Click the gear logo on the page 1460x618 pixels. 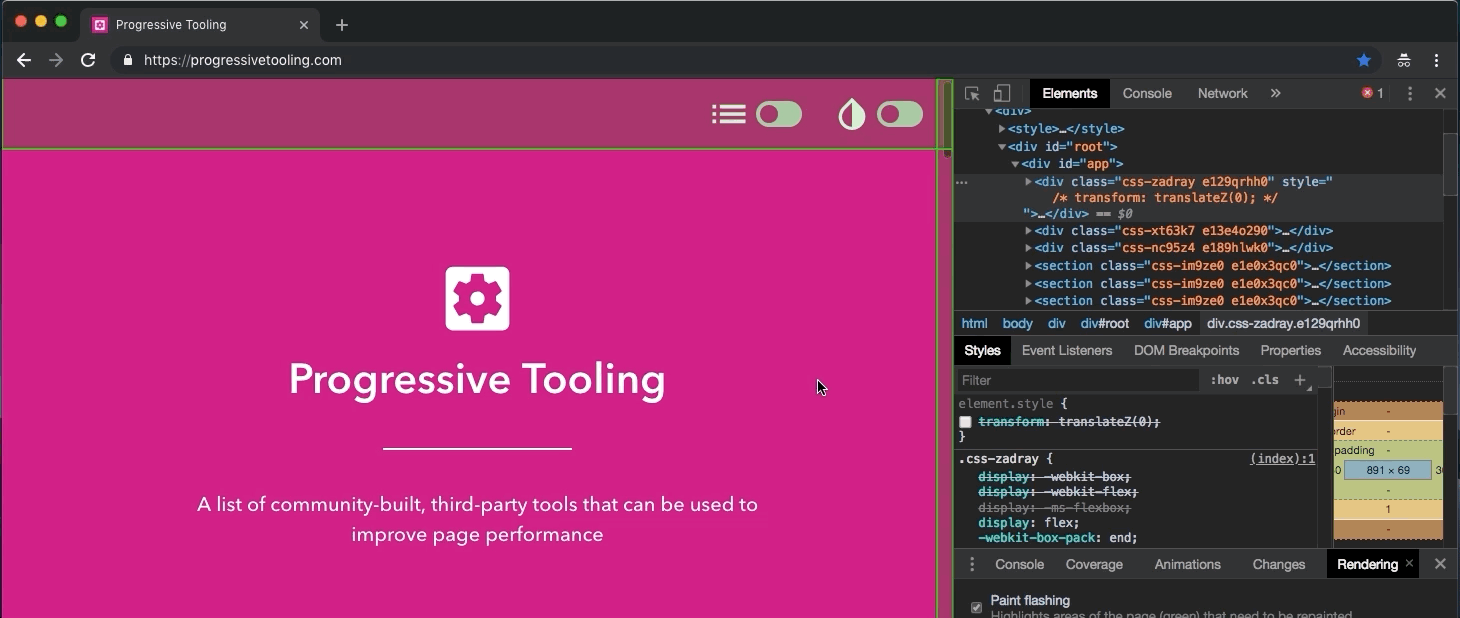click(x=477, y=298)
